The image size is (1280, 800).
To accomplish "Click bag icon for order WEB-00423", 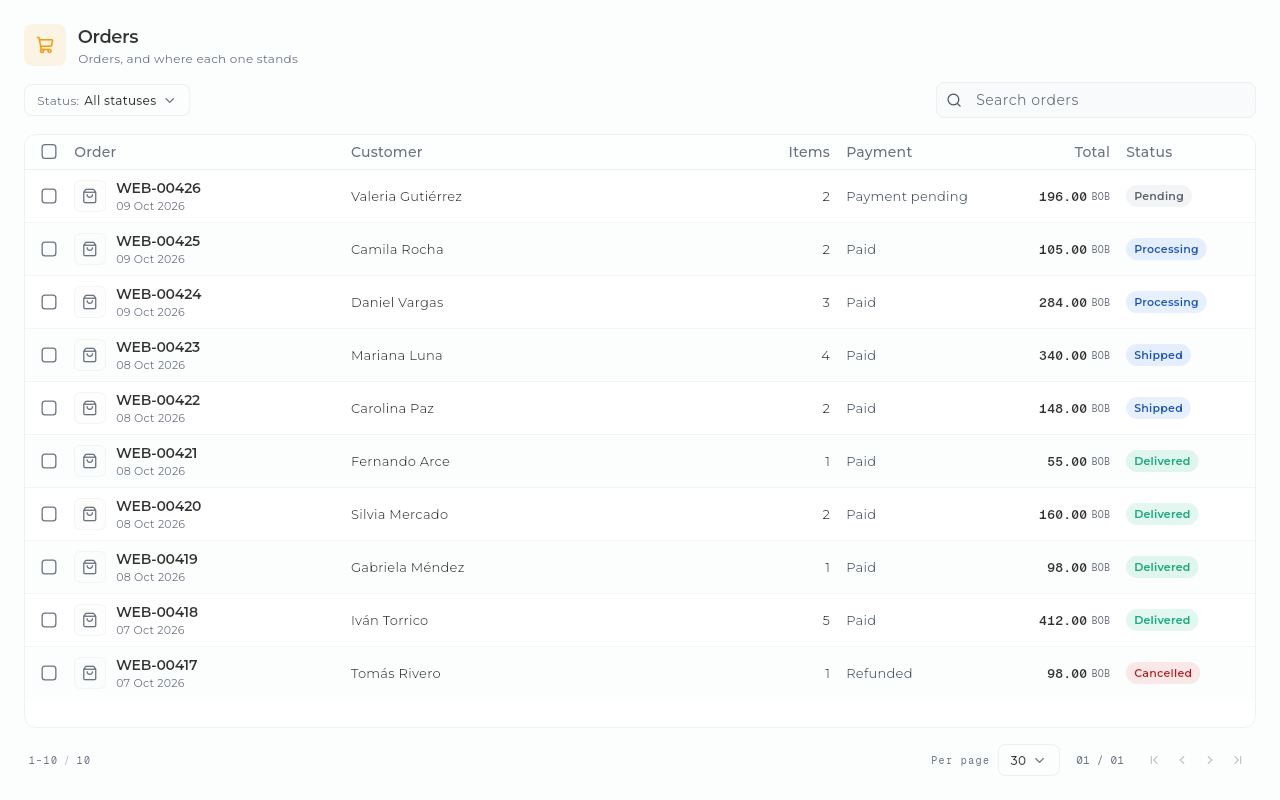I will (x=90, y=355).
